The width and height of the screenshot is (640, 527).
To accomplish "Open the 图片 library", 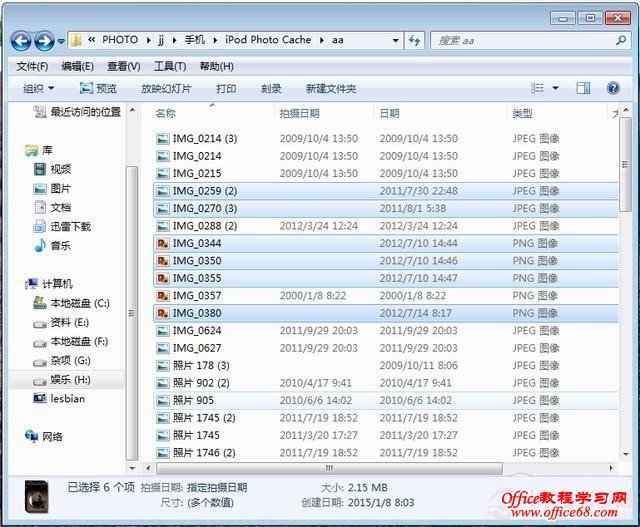I will tap(52, 189).
